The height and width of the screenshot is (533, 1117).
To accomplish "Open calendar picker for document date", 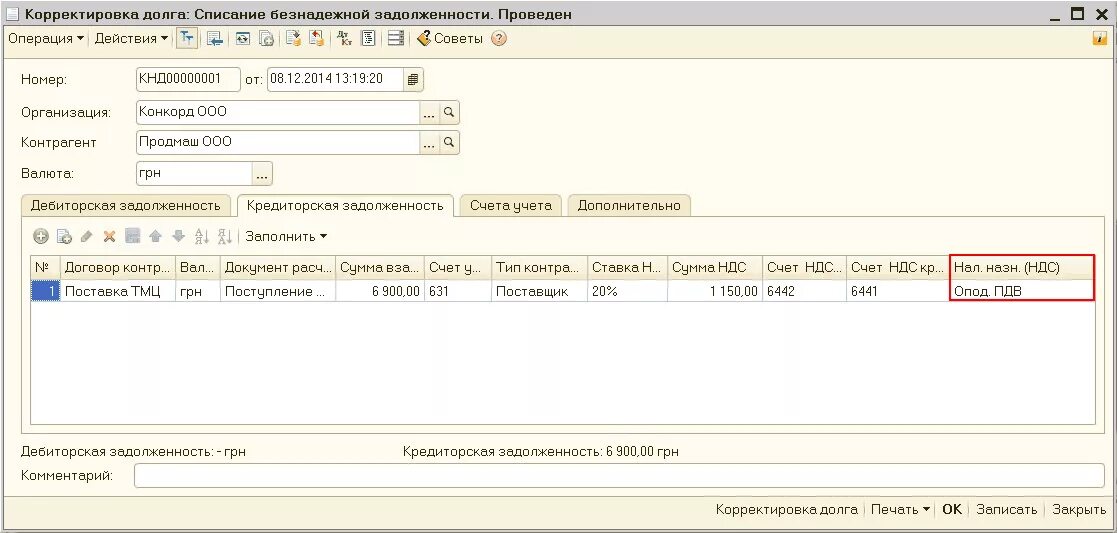I will 413,79.
